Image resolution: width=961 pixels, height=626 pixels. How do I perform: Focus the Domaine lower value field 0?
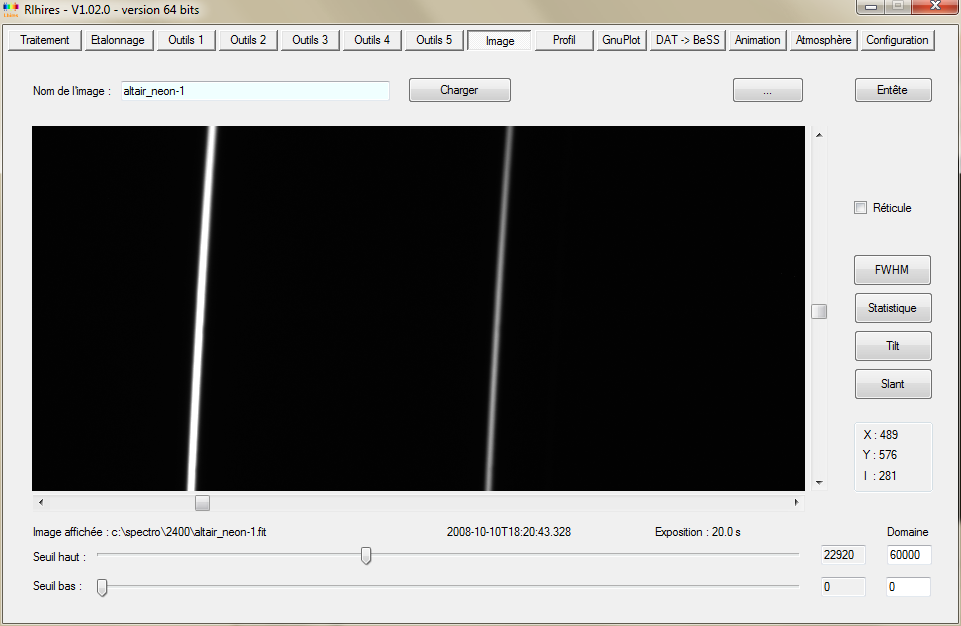[909, 587]
